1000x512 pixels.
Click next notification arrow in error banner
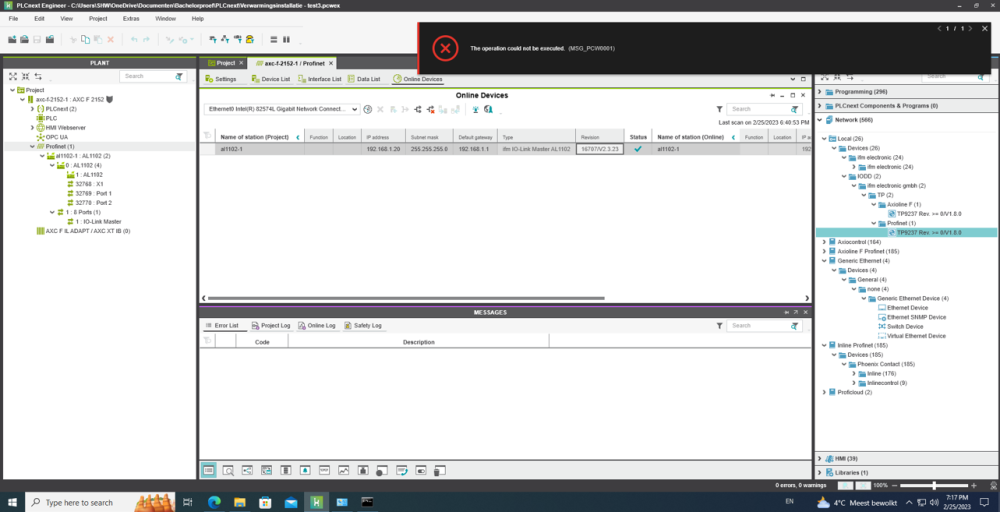point(971,28)
